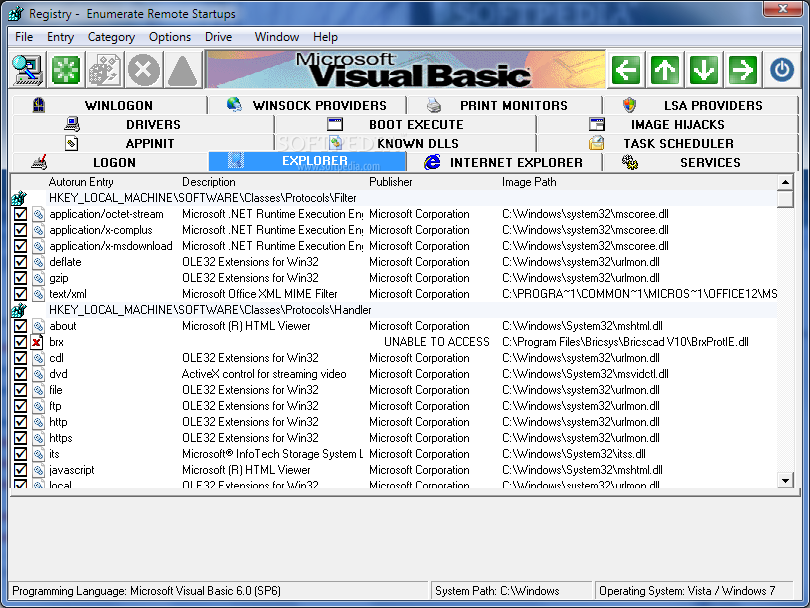The height and width of the screenshot is (608, 810).
Task: Click the red X file icon for brx
Action: coord(37,342)
